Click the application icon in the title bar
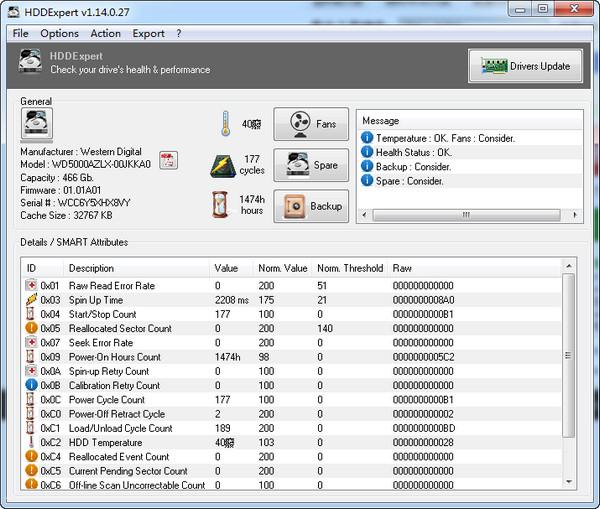Screen dimensions: 600x509 click(x=14, y=12)
